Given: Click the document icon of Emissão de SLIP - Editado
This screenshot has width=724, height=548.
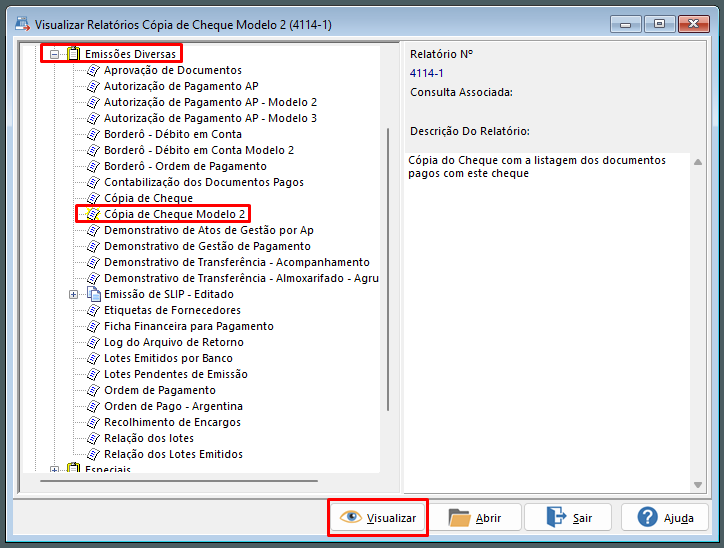Looking at the screenshot, I should (94, 294).
